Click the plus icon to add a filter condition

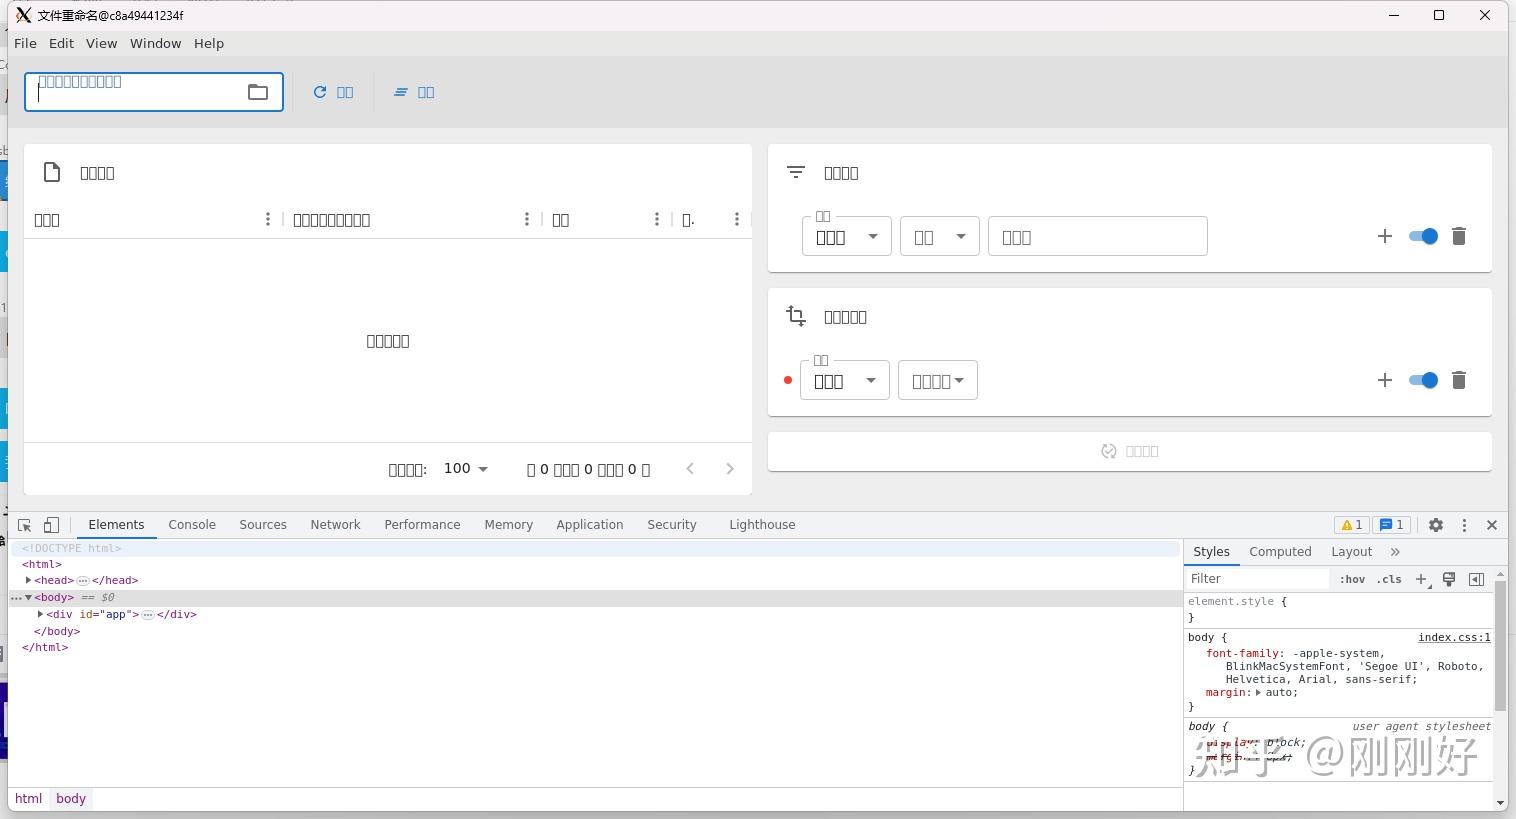pos(1385,236)
